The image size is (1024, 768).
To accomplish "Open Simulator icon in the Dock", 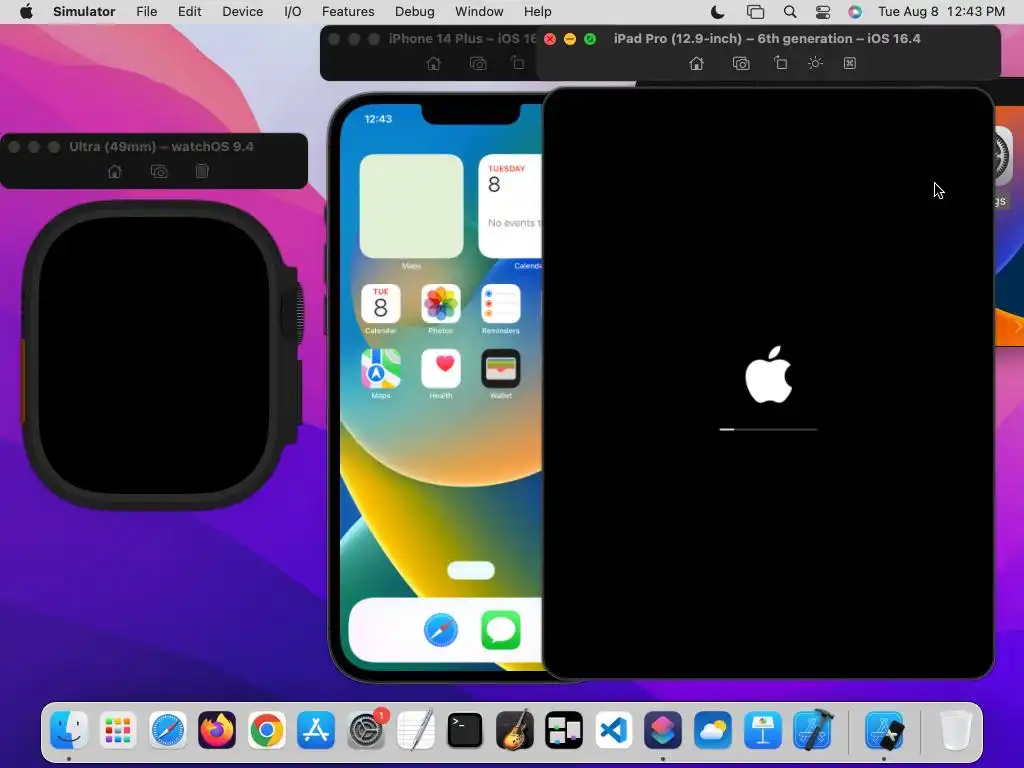I will tap(884, 729).
